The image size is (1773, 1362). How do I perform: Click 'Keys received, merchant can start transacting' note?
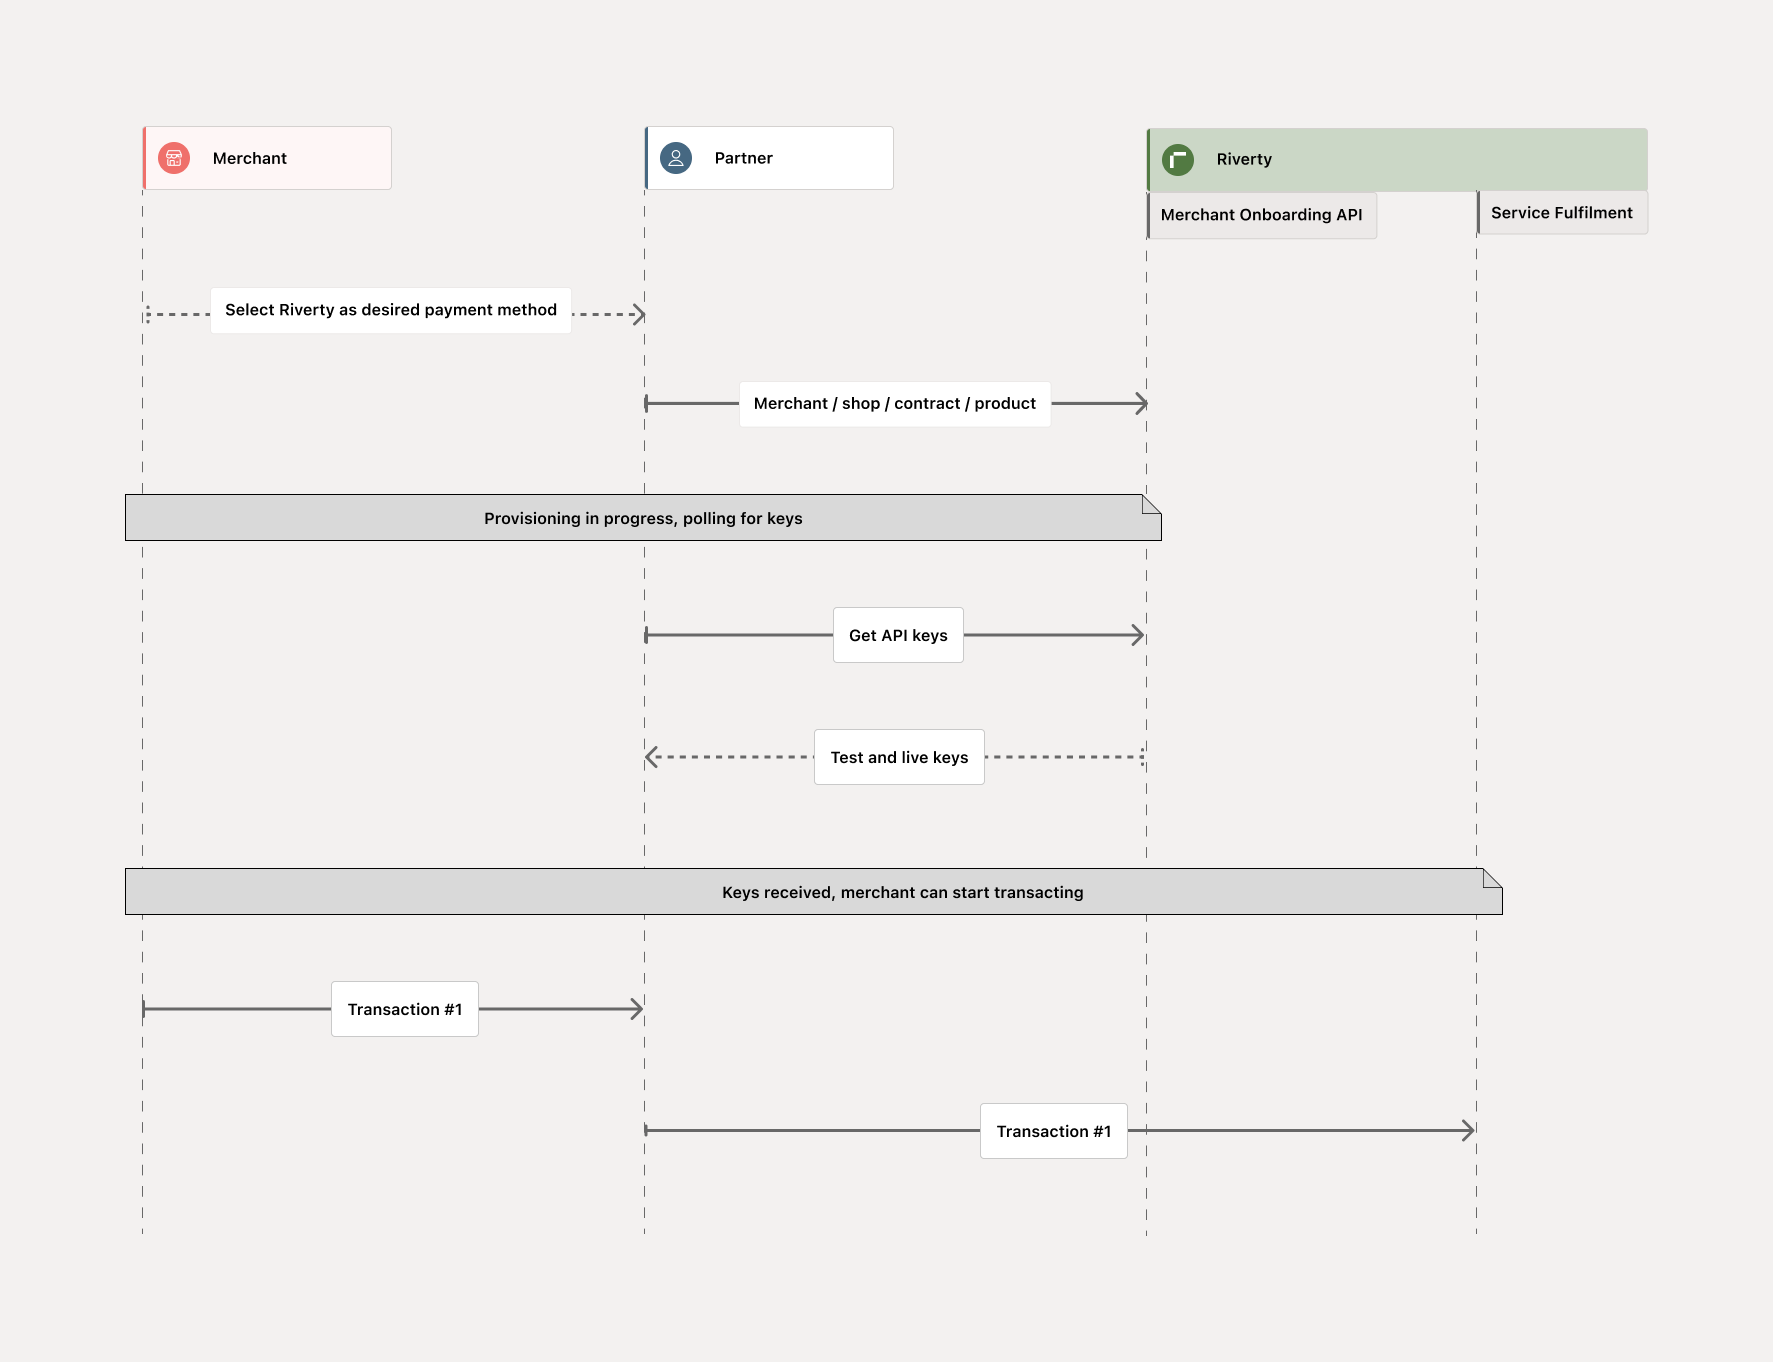coord(813,892)
